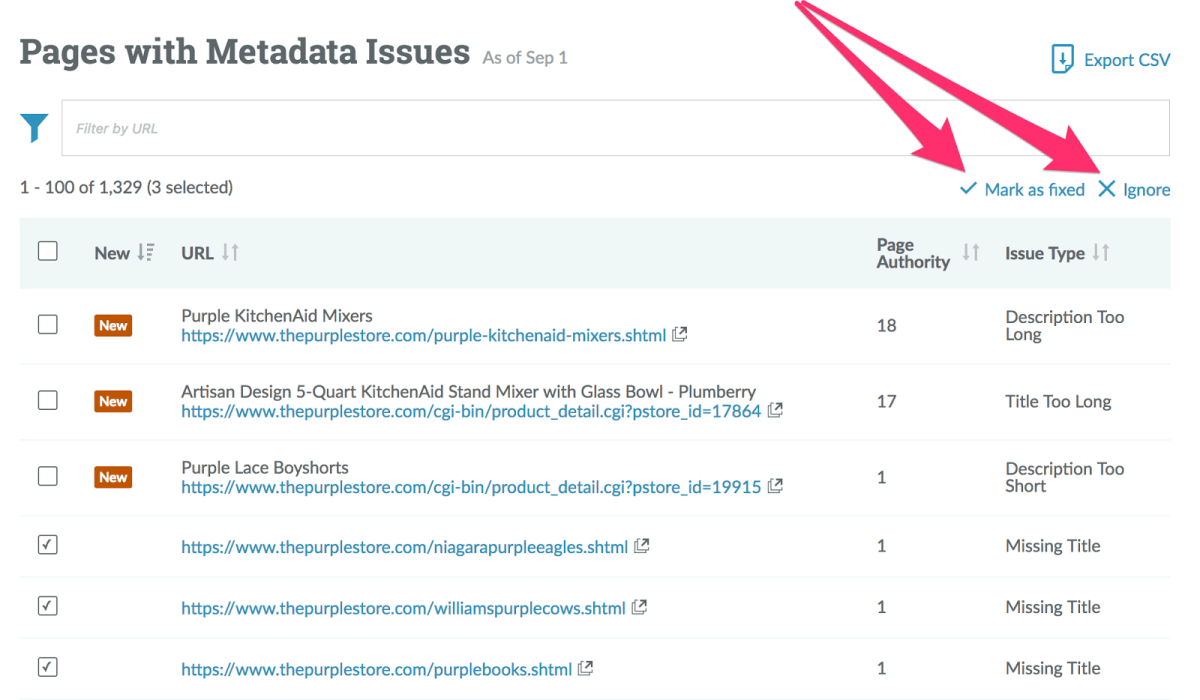Sort by the Issue Type column arrows
Screen dimensions: 1200x700
[x=1101, y=253]
